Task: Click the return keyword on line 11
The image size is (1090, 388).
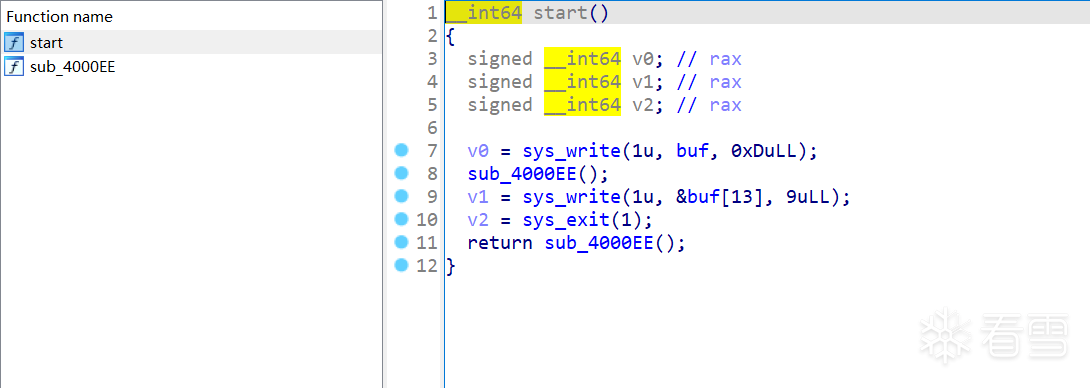Action: (x=500, y=243)
